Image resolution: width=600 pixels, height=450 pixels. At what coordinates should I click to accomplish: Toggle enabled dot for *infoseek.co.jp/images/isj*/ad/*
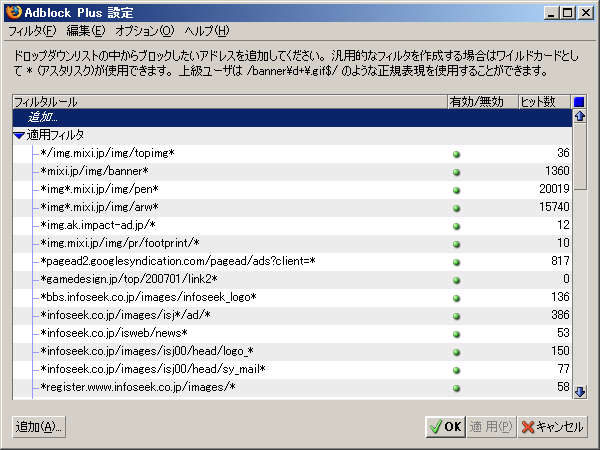[456, 316]
